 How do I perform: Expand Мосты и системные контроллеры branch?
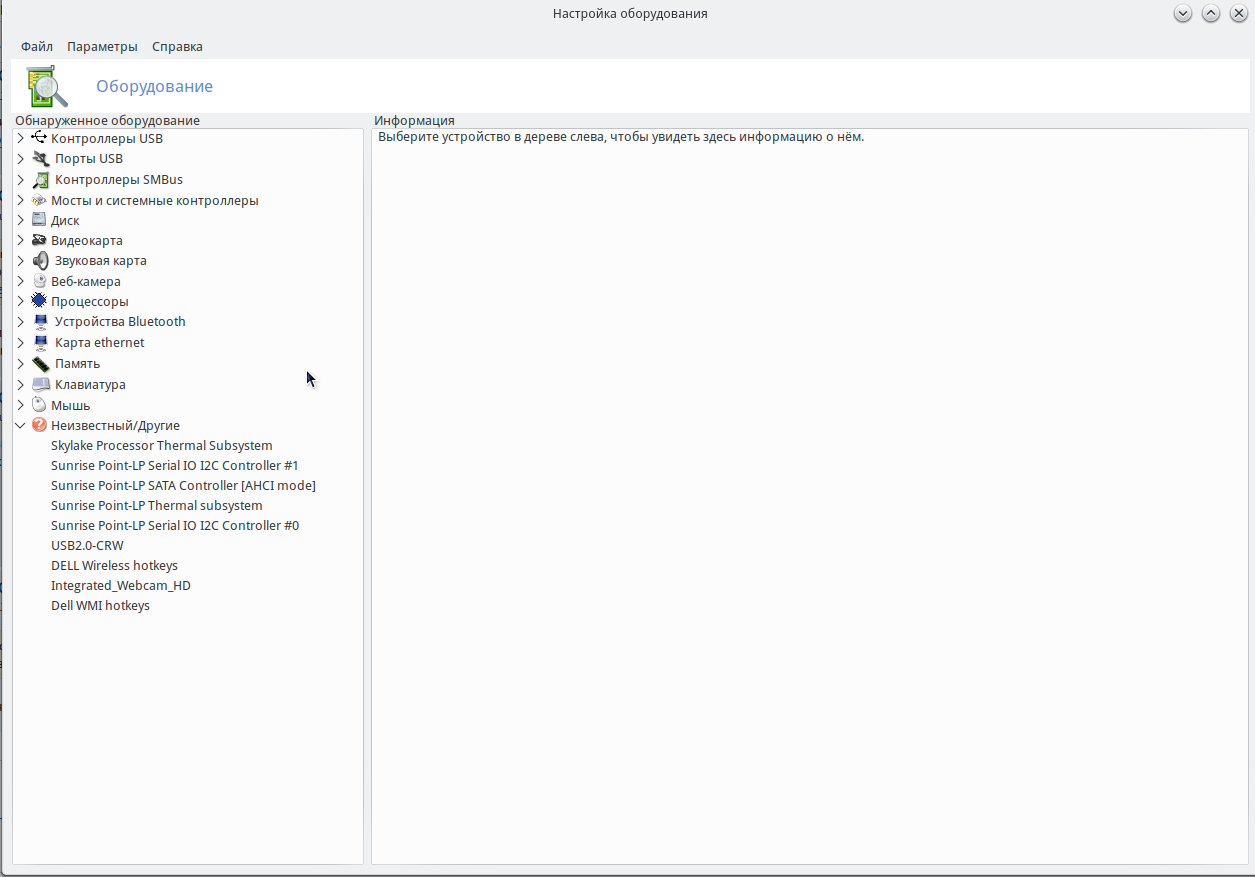click(x=21, y=200)
